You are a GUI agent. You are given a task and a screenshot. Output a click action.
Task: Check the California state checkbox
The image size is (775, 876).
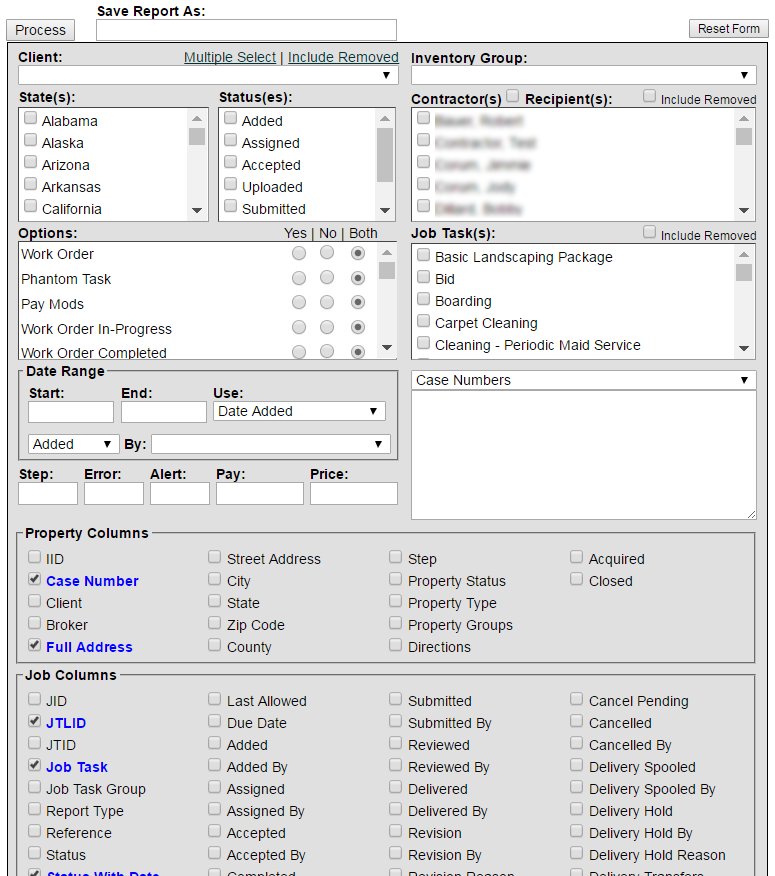coord(31,206)
